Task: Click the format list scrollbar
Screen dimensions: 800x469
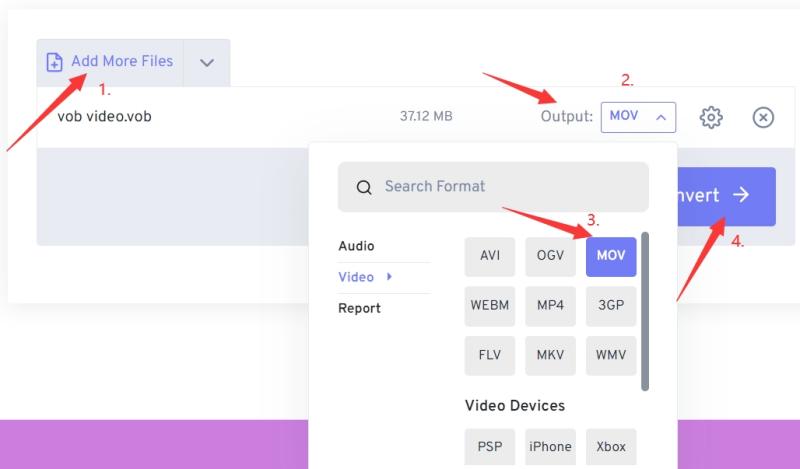Action: pyautogui.click(x=645, y=311)
